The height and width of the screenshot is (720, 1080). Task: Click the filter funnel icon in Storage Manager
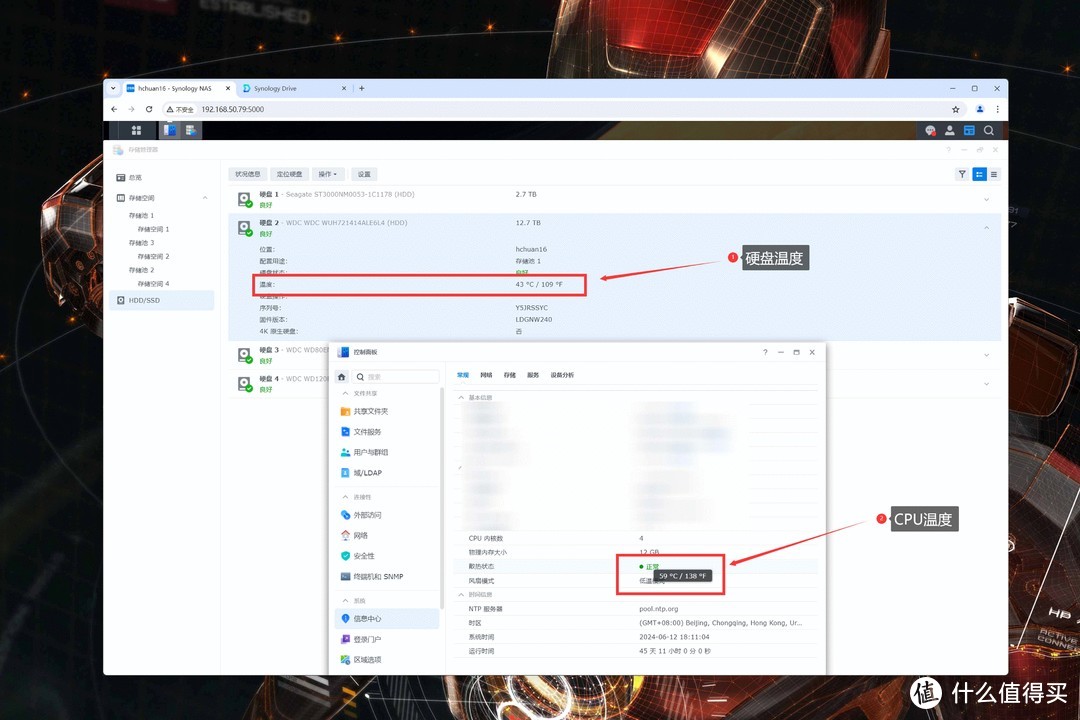click(x=962, y=174)
